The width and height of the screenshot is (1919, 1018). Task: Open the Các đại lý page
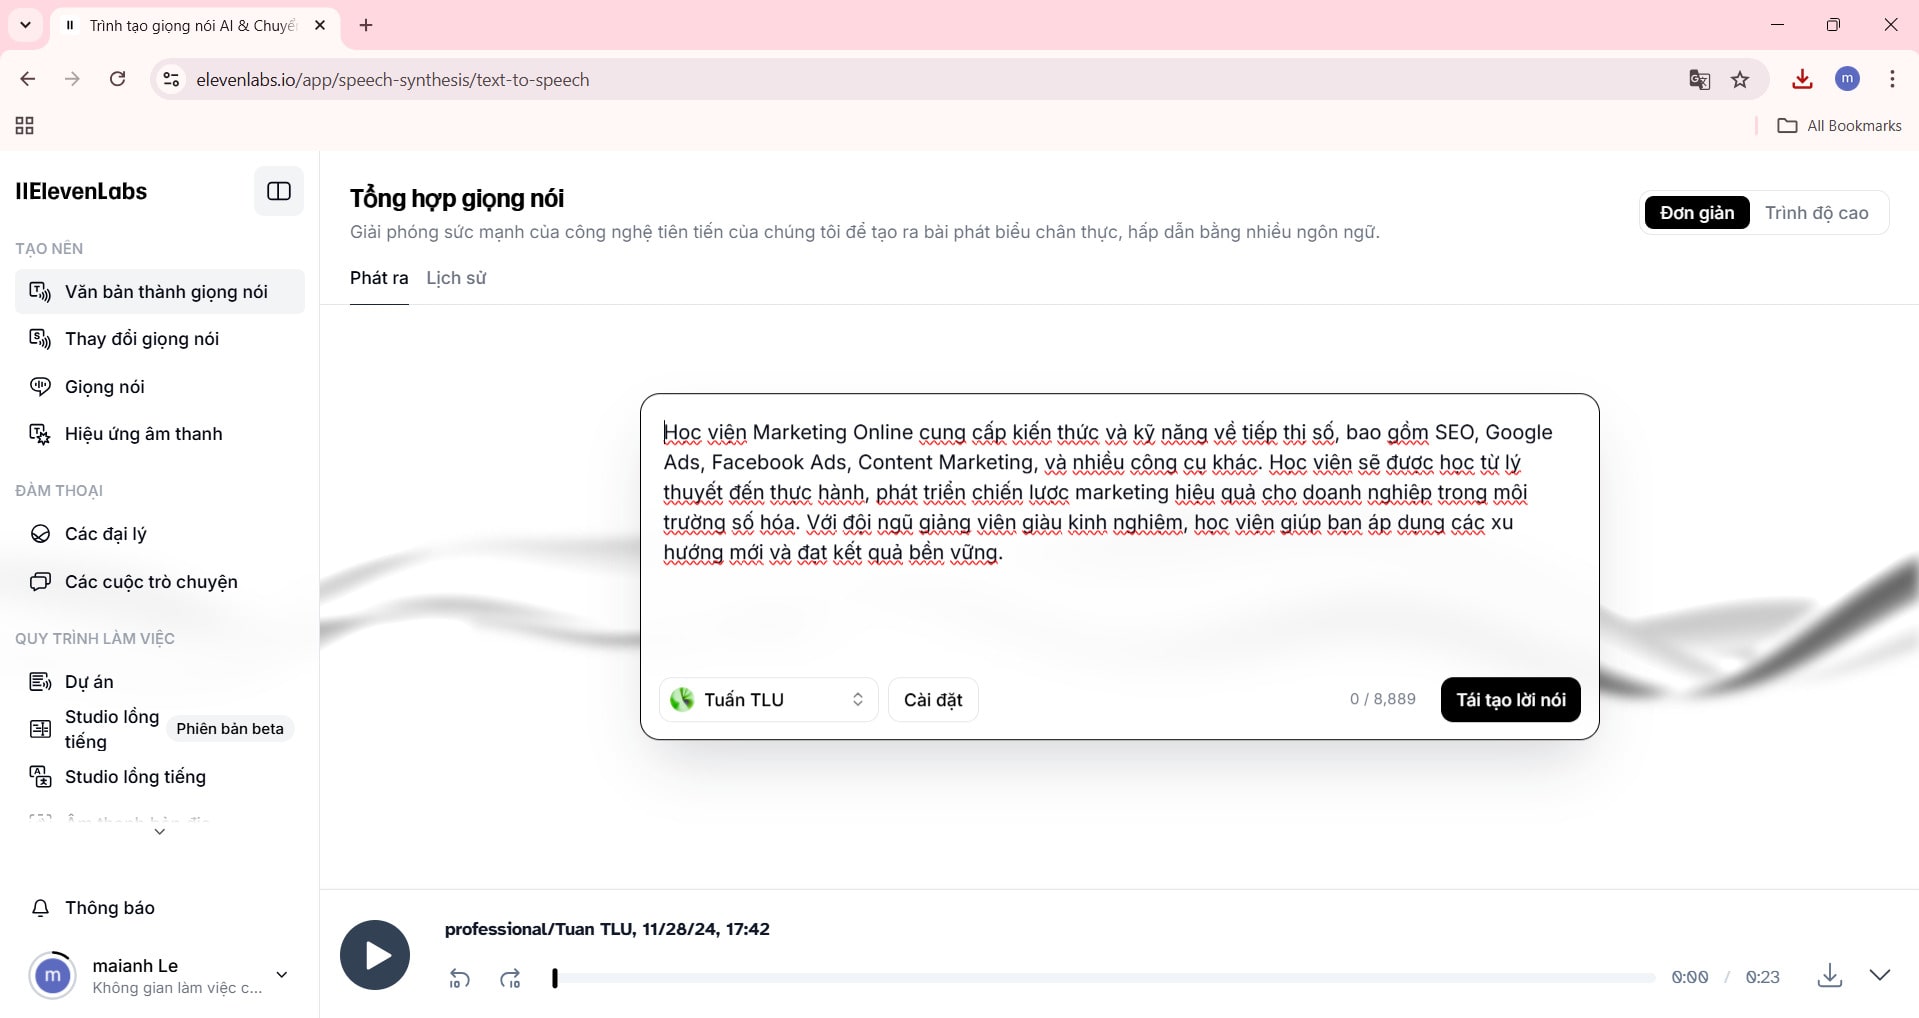click(160, 534)
